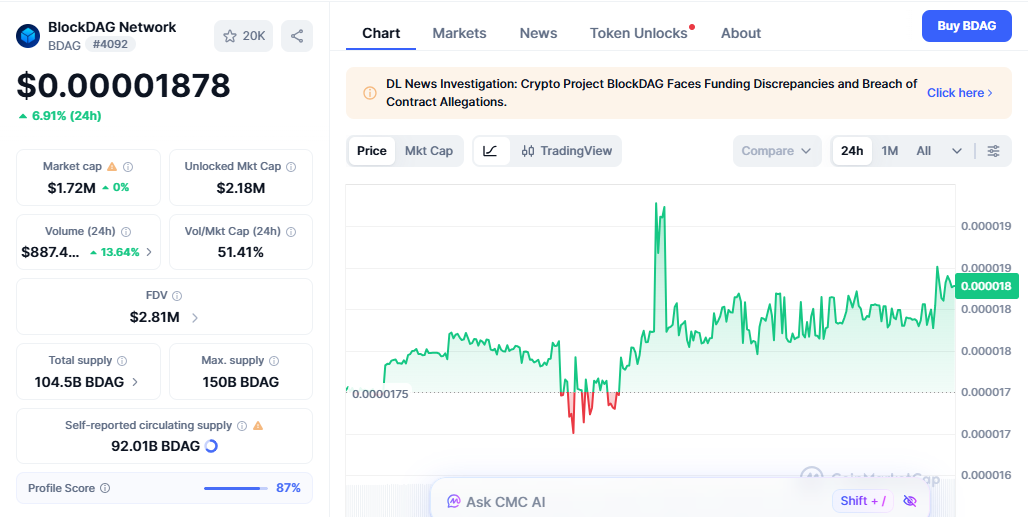Screen dimensions: 1028x517
Task: Click the DL News Investigation headline text
Action: click(652, 93)
